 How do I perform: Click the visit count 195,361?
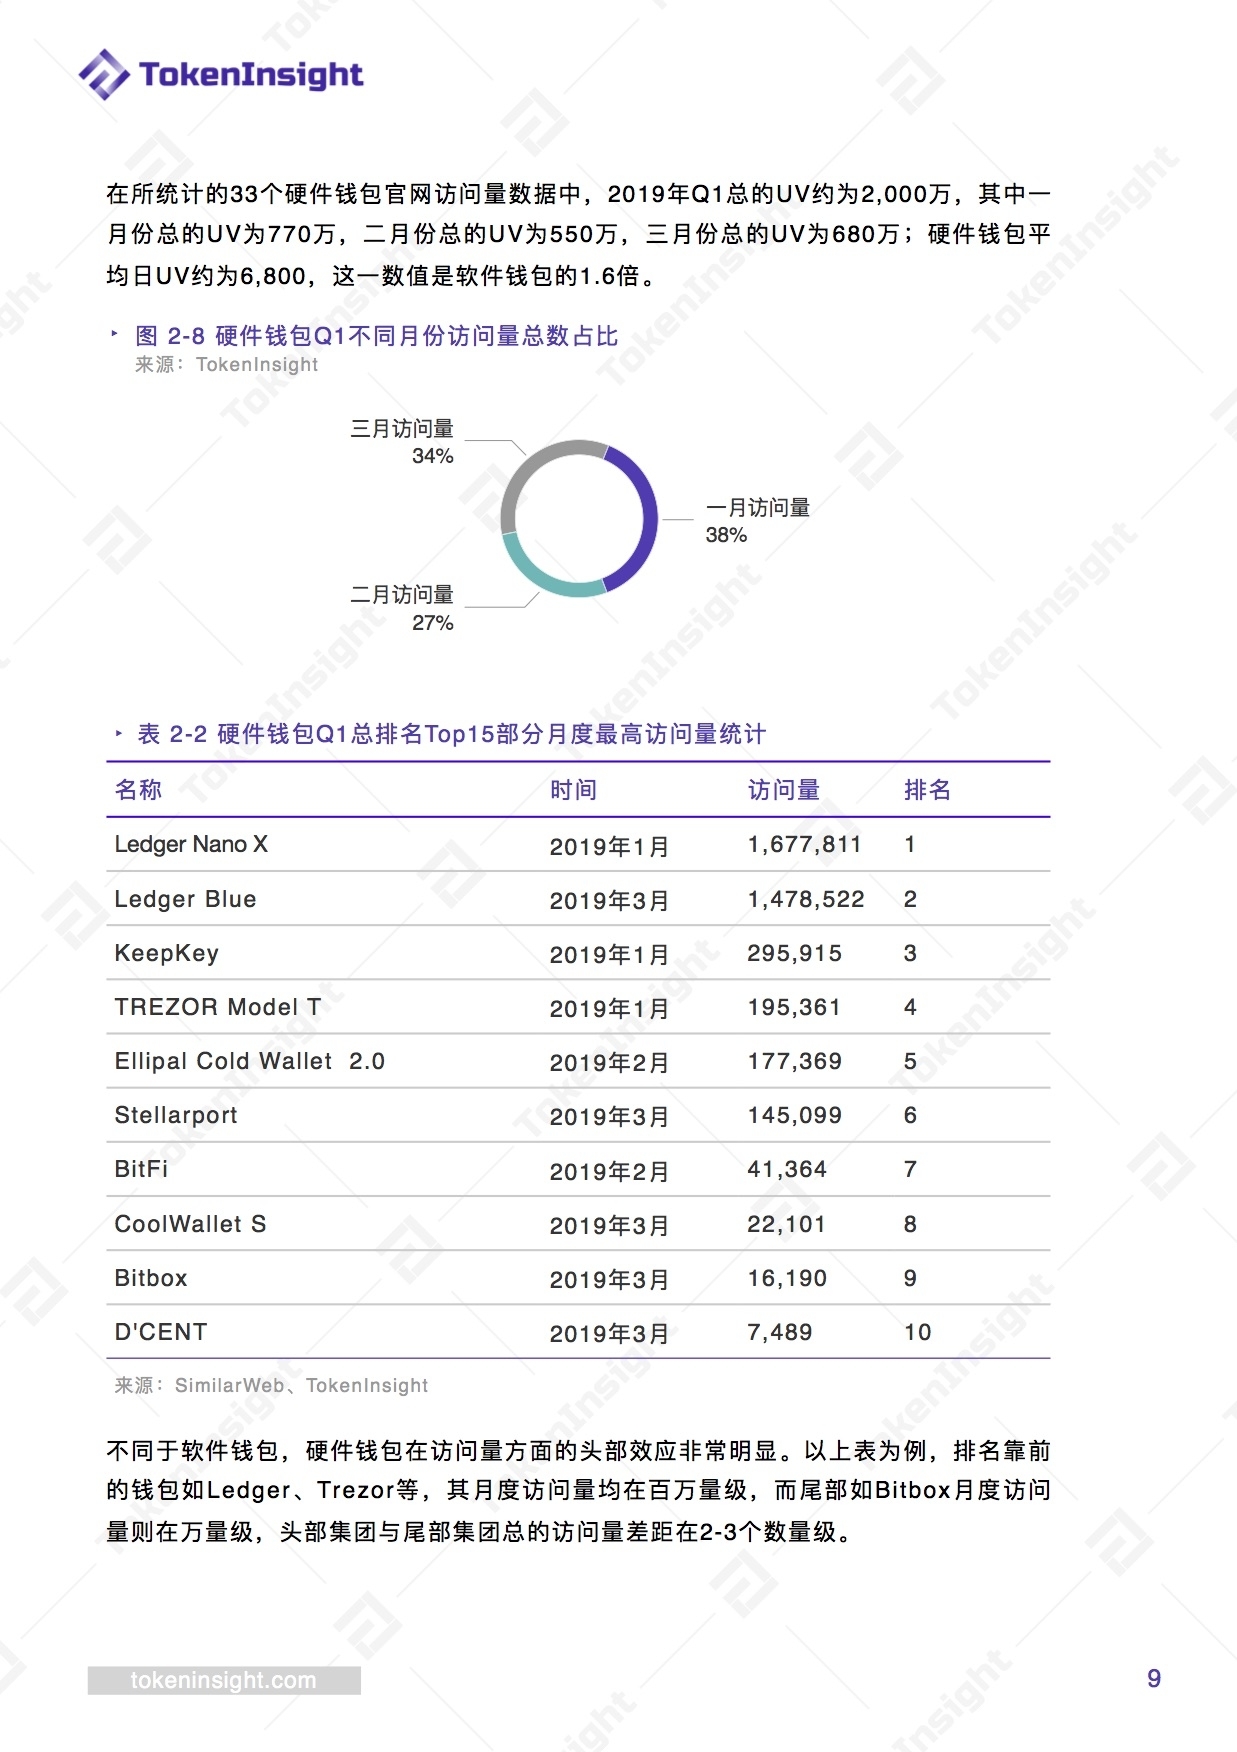pos(795,1007)
